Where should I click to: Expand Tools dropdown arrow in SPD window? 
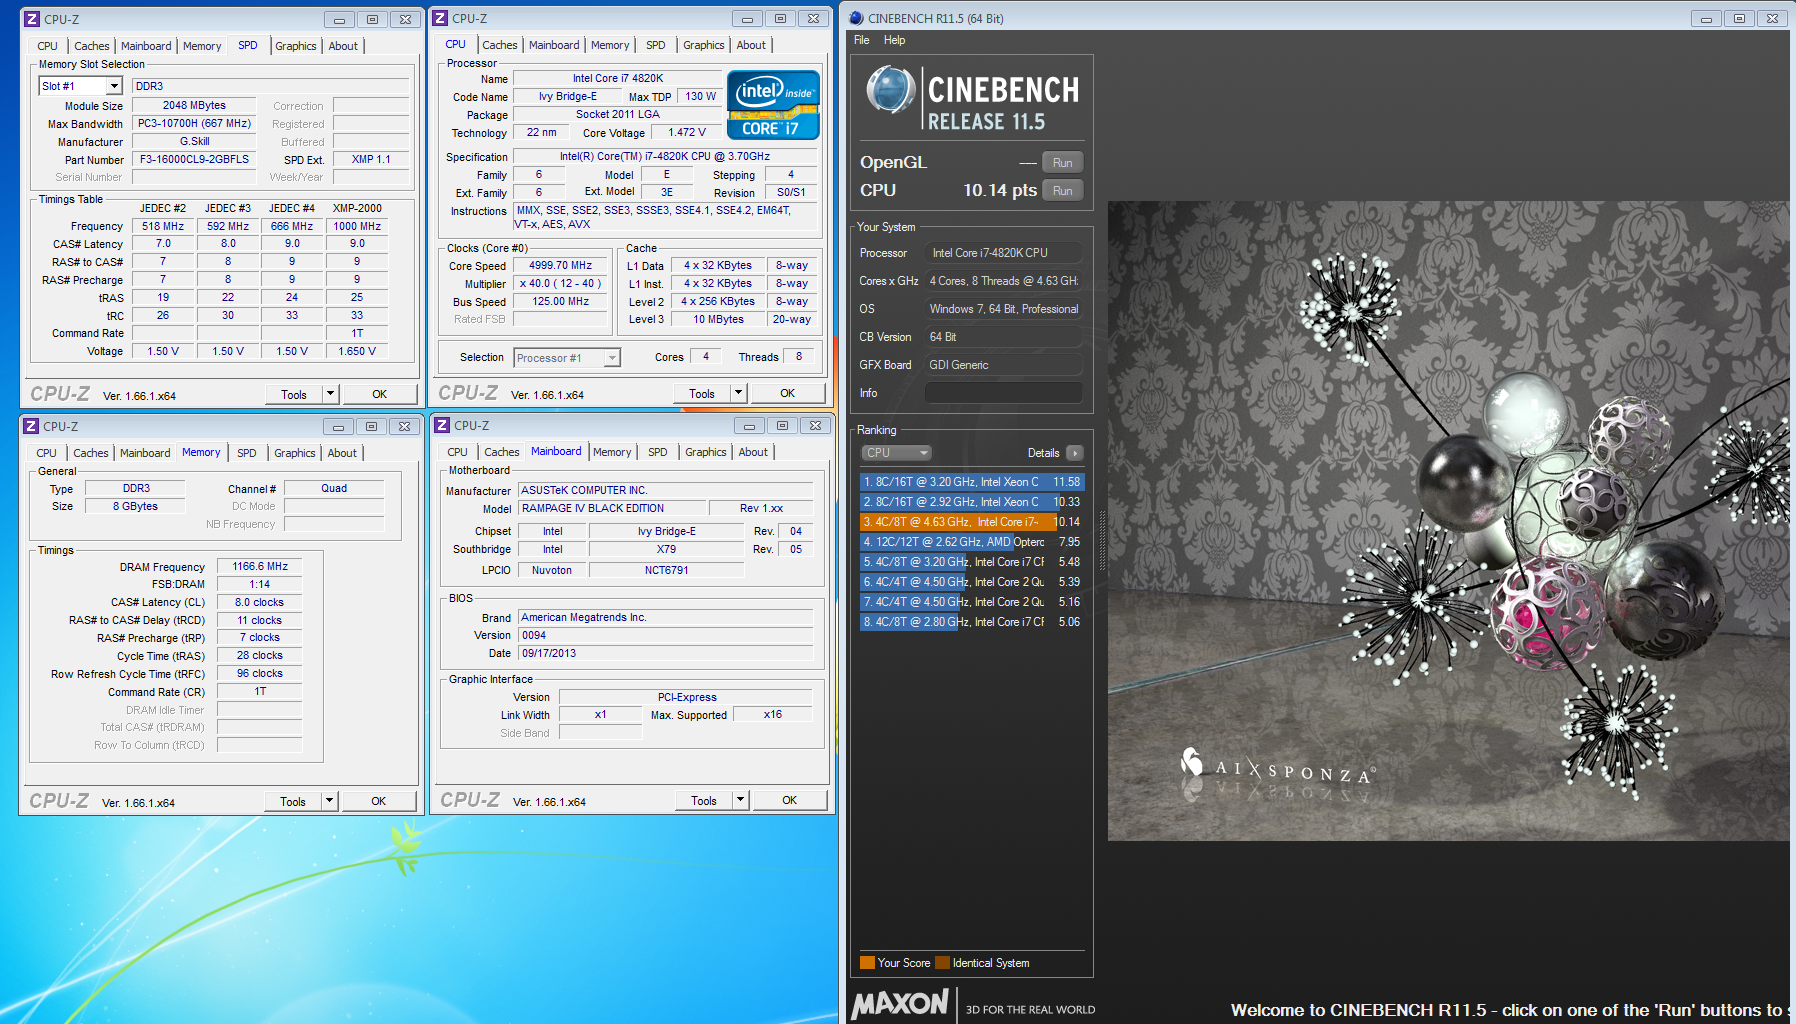point(330,394)
